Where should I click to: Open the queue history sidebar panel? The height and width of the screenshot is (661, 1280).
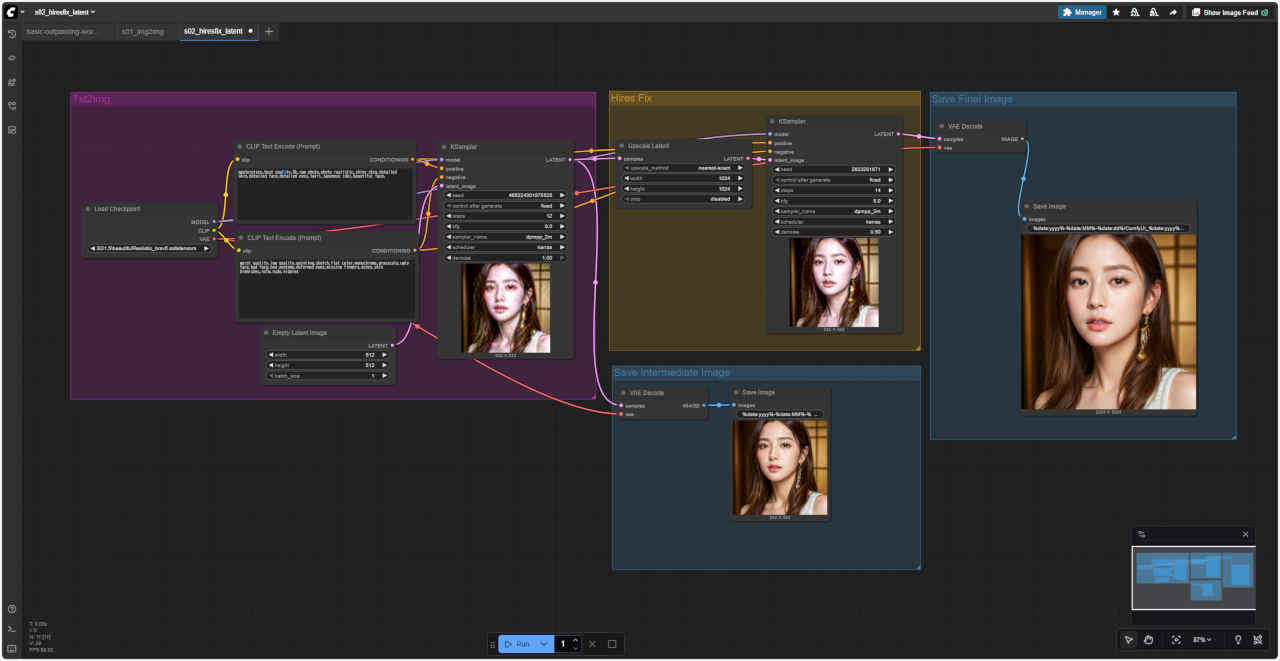pos(12,34)
